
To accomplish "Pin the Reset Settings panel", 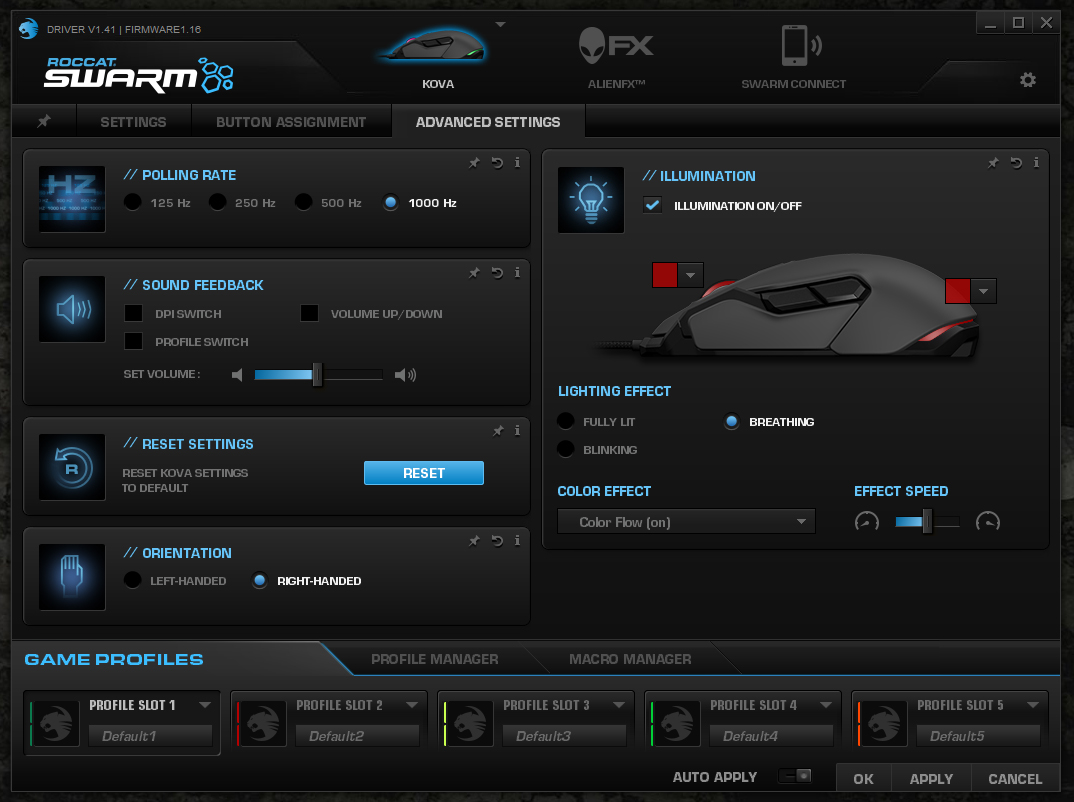I will pyautogui.click(x=498, y=431).
